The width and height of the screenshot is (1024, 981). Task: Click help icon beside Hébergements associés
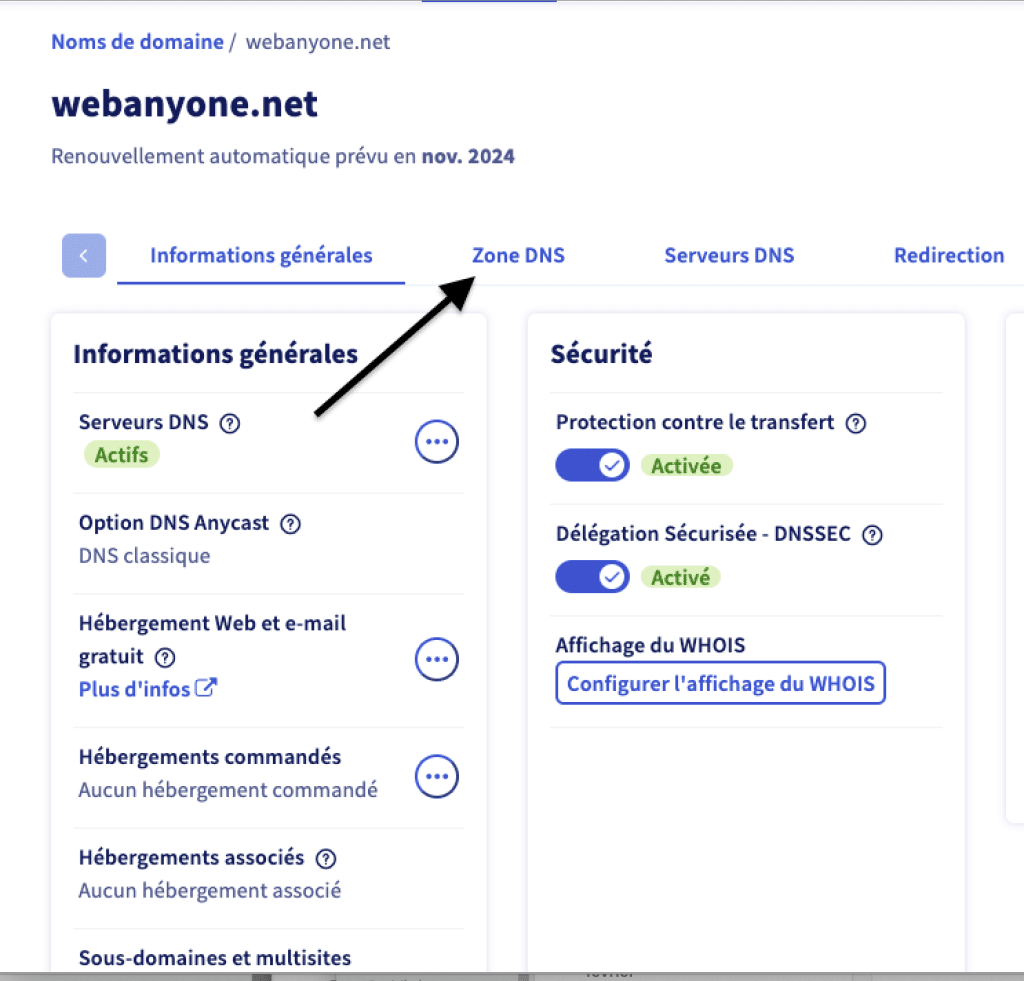click(325, 859)
